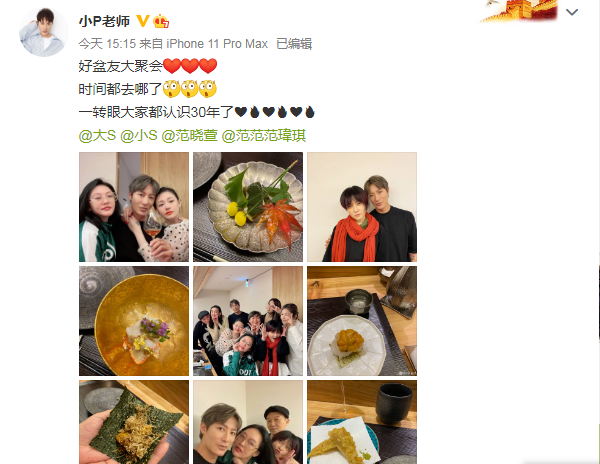Open the @范晓萱 mention link

(189, 135)
